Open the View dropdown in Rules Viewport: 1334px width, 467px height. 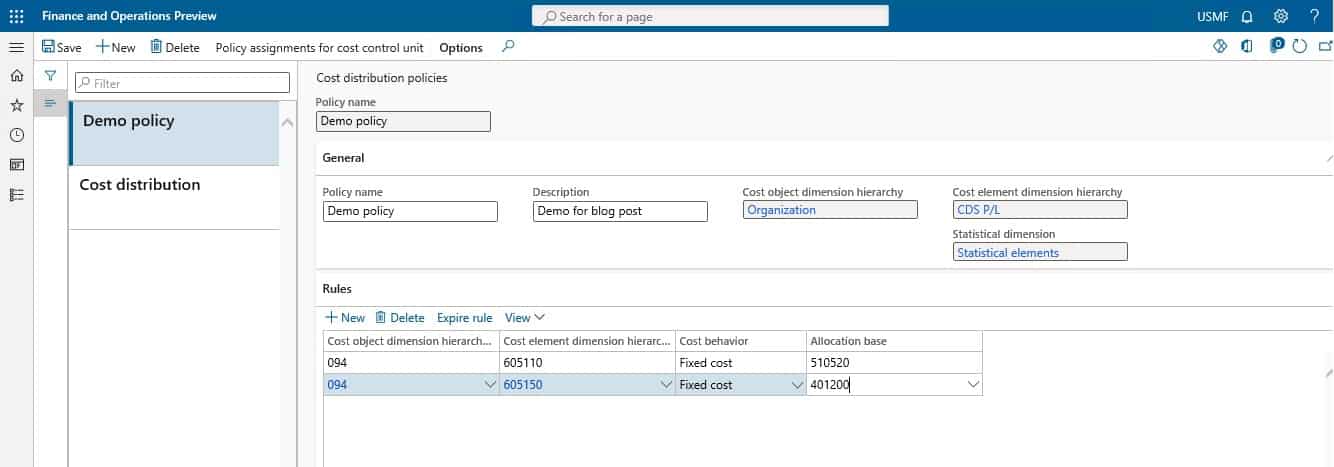(525, 317)
